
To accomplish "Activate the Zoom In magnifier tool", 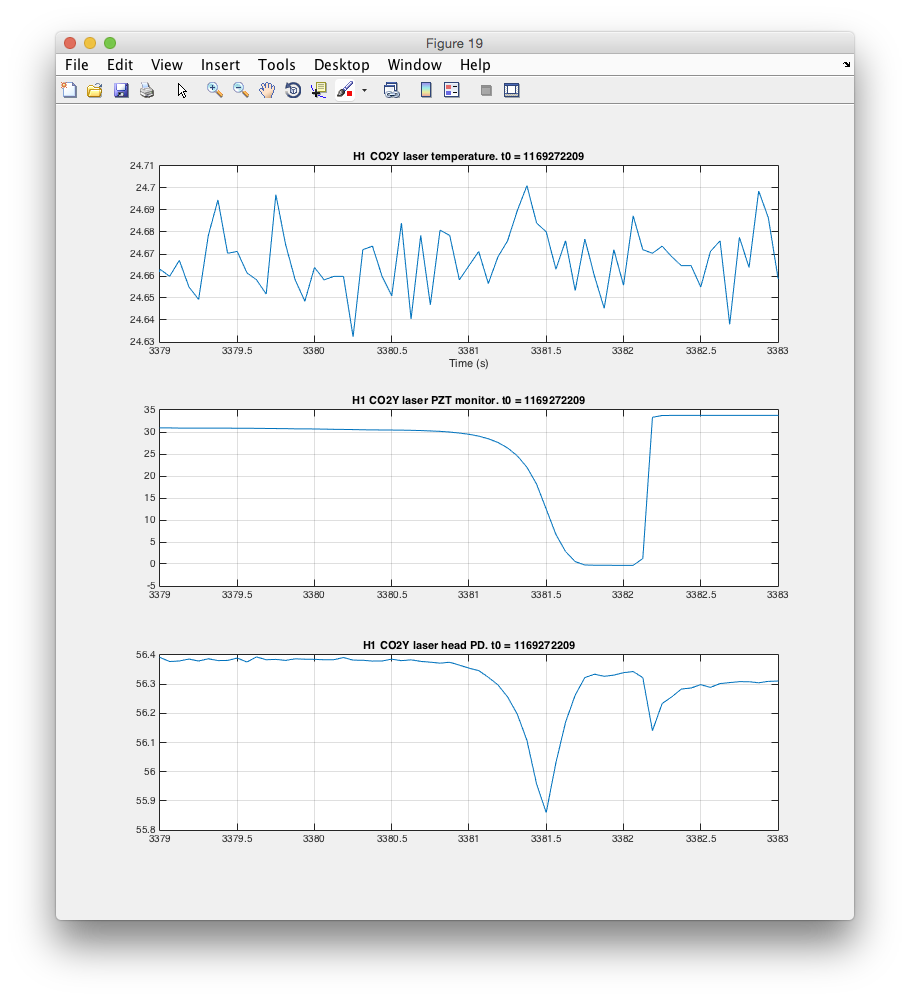I will point(215,91).
